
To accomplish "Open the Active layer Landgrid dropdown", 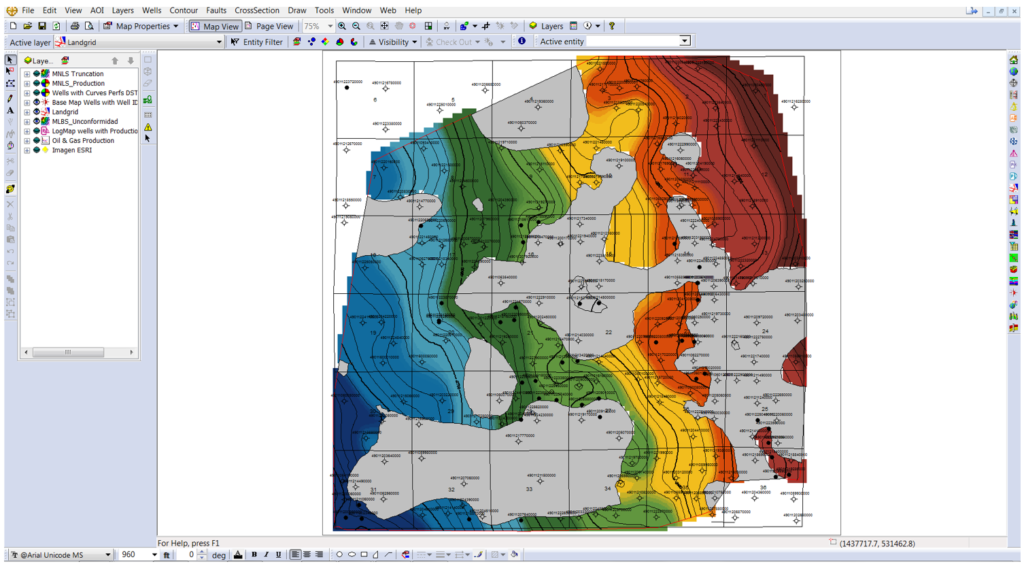I will pos(219,42).
